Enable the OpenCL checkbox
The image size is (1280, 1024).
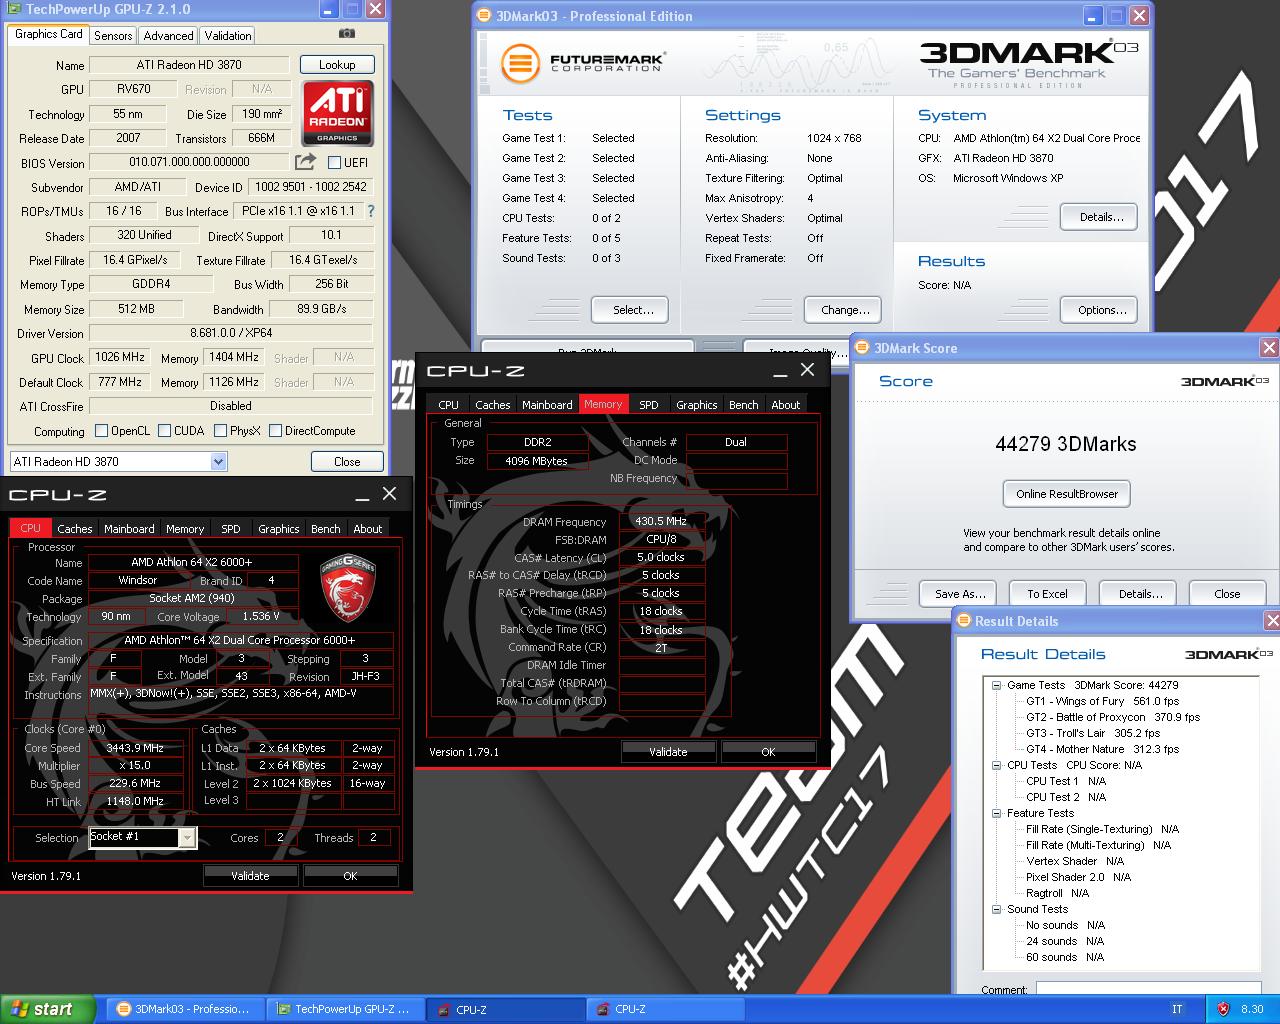101,431
